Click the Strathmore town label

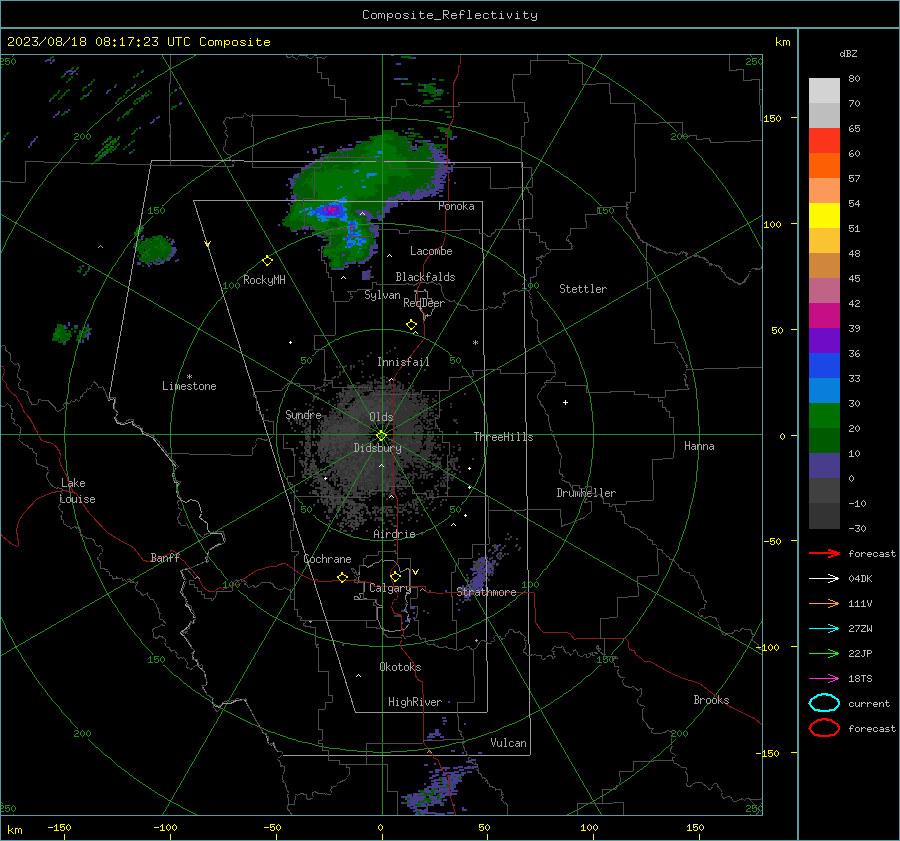(486, 592)
